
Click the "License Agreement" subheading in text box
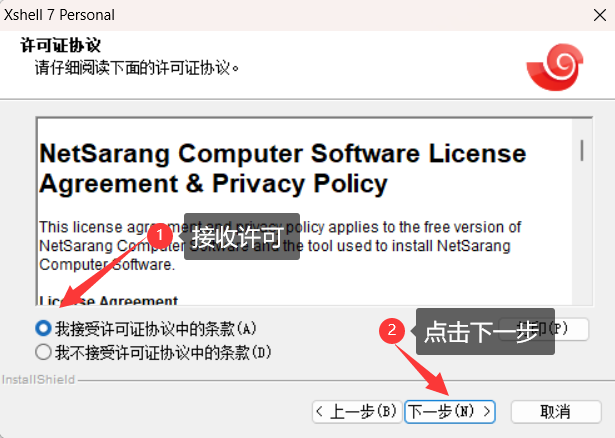[109, 301]
